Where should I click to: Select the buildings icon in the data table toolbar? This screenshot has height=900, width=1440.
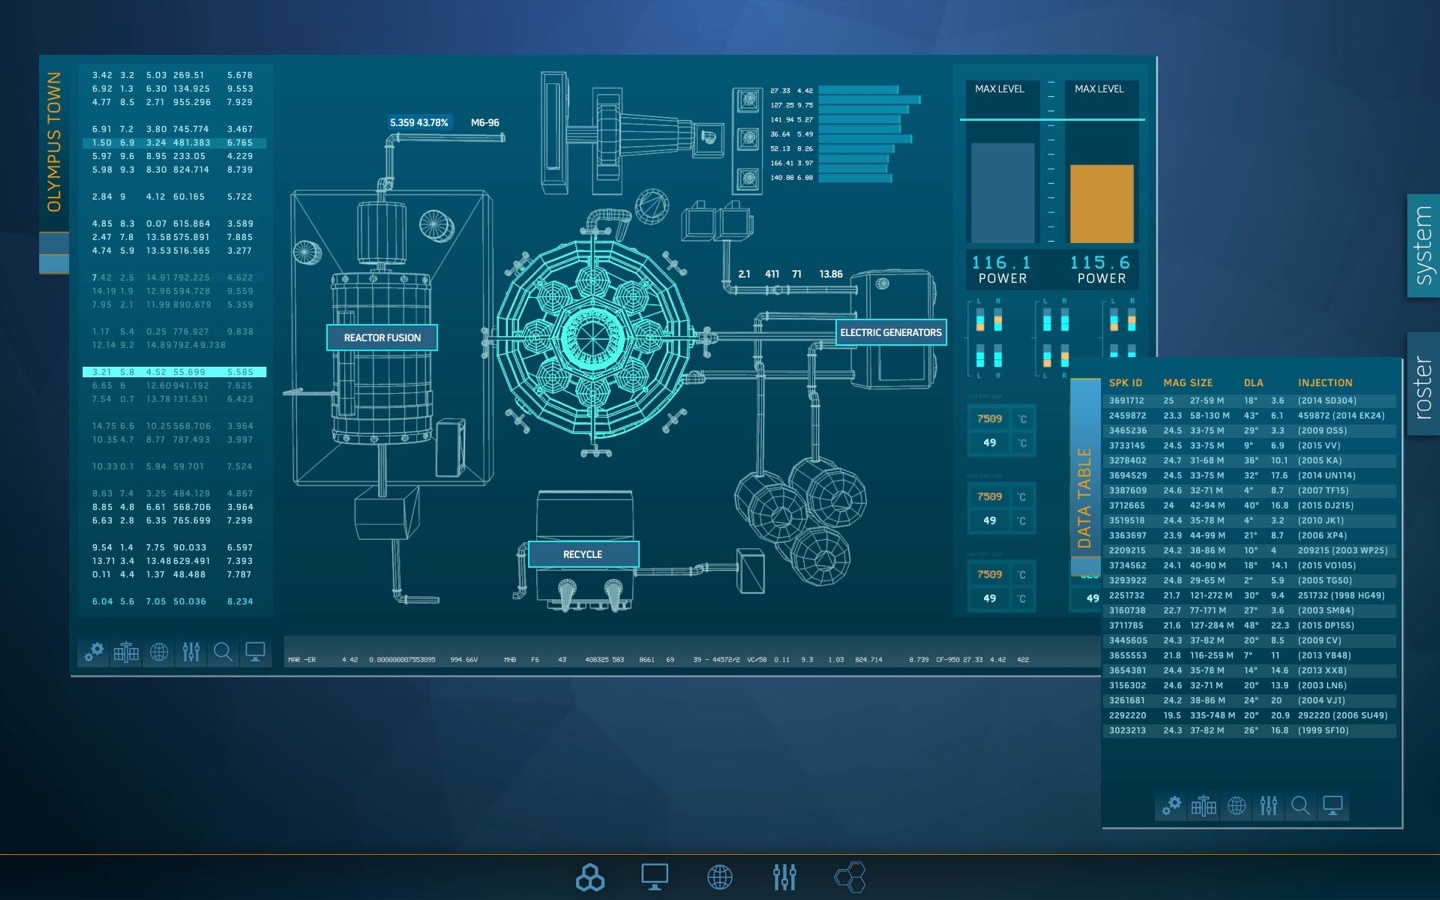(x=1204, y=806)
